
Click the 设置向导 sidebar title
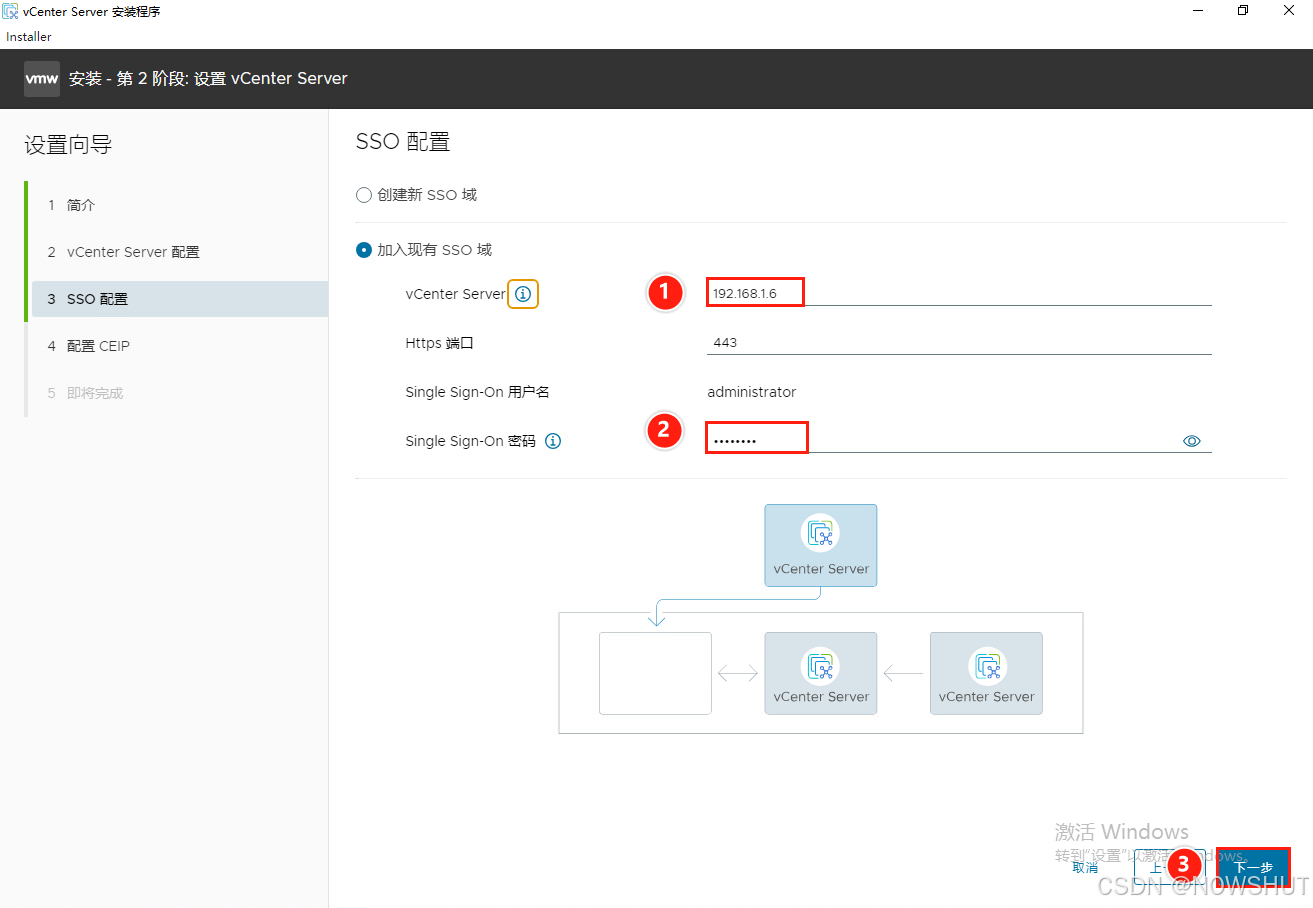68,145
